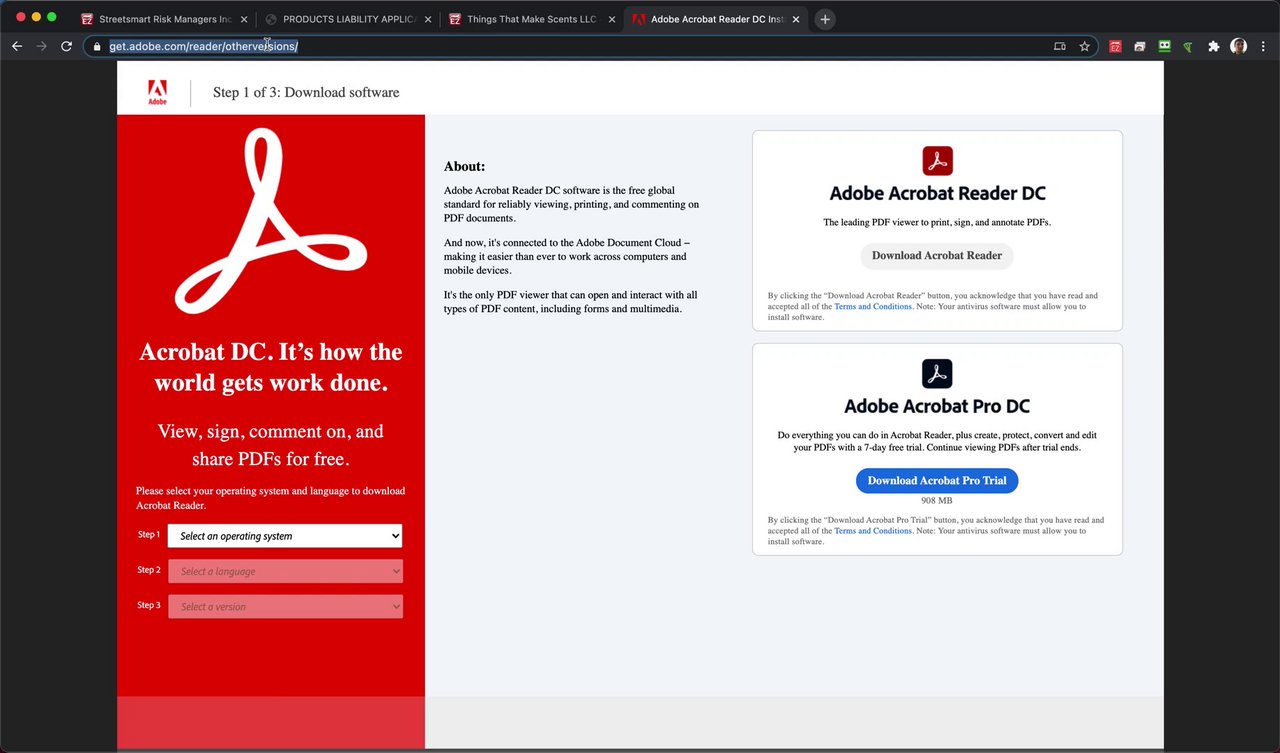This screenshot has height=753, width=1280.
Task: Open the Select a language dropdown
Action: tap(285, 571)
